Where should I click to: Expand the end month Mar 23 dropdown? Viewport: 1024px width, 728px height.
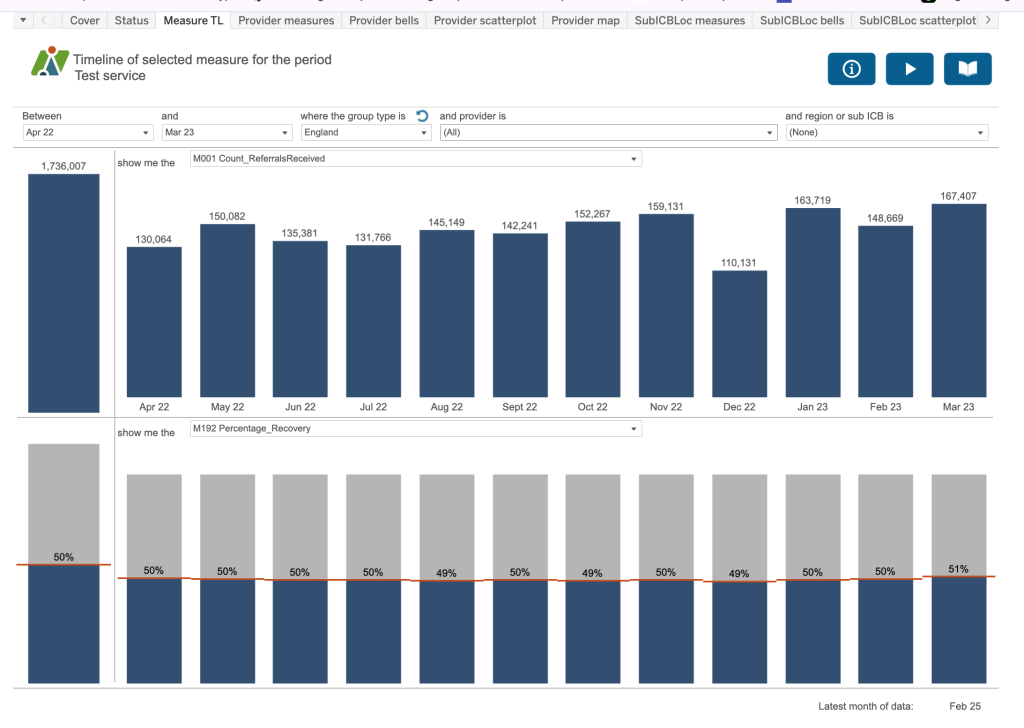click(x=226, y=132)
